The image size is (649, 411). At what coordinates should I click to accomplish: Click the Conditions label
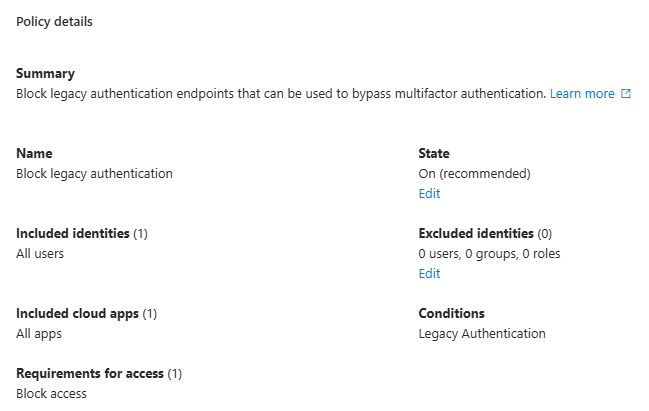point(451,314)
